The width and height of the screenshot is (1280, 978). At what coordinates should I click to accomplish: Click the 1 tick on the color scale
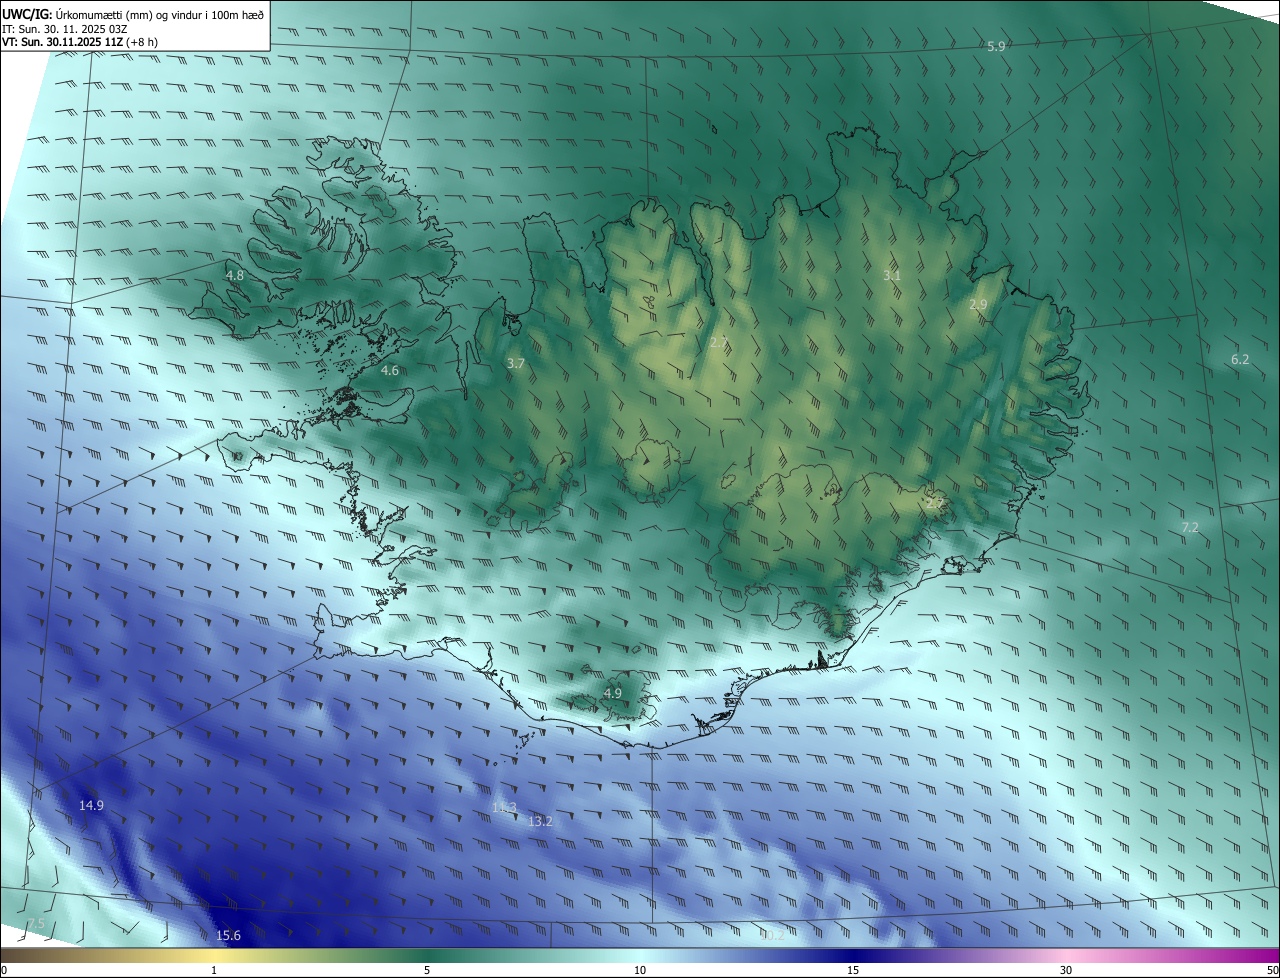coord(214,970)
